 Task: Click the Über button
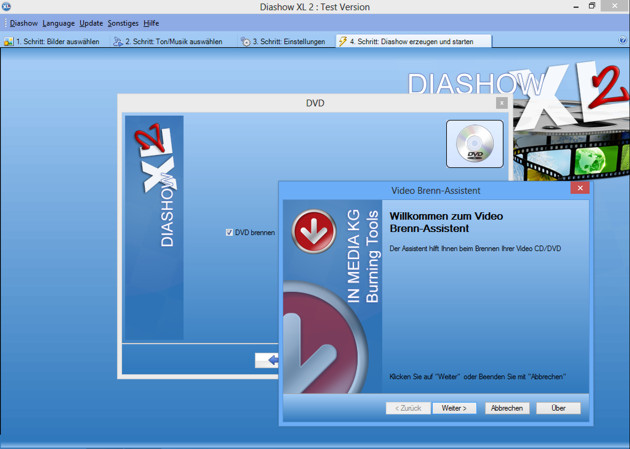click(x=558, y=408)
